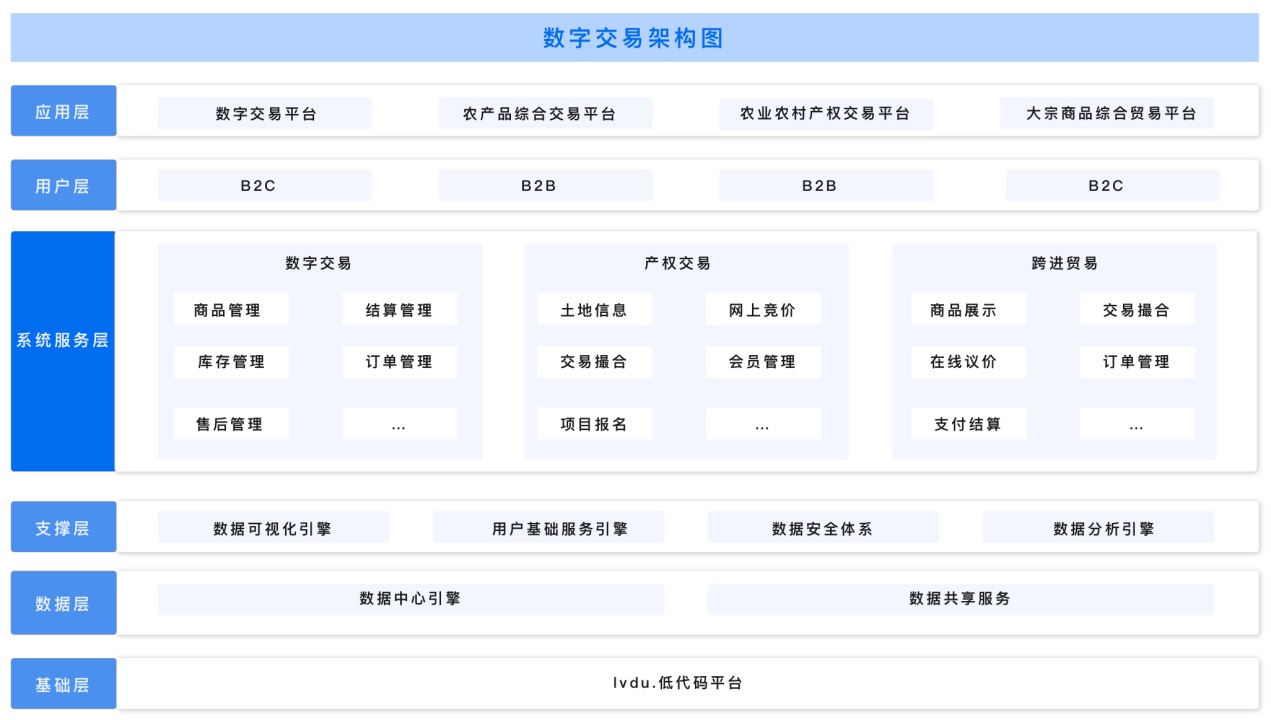Viewport: 1271px width, 720px height.
Task: Select the 应用层 layer label
Action: pyautogui.click(x=63, y=111)
